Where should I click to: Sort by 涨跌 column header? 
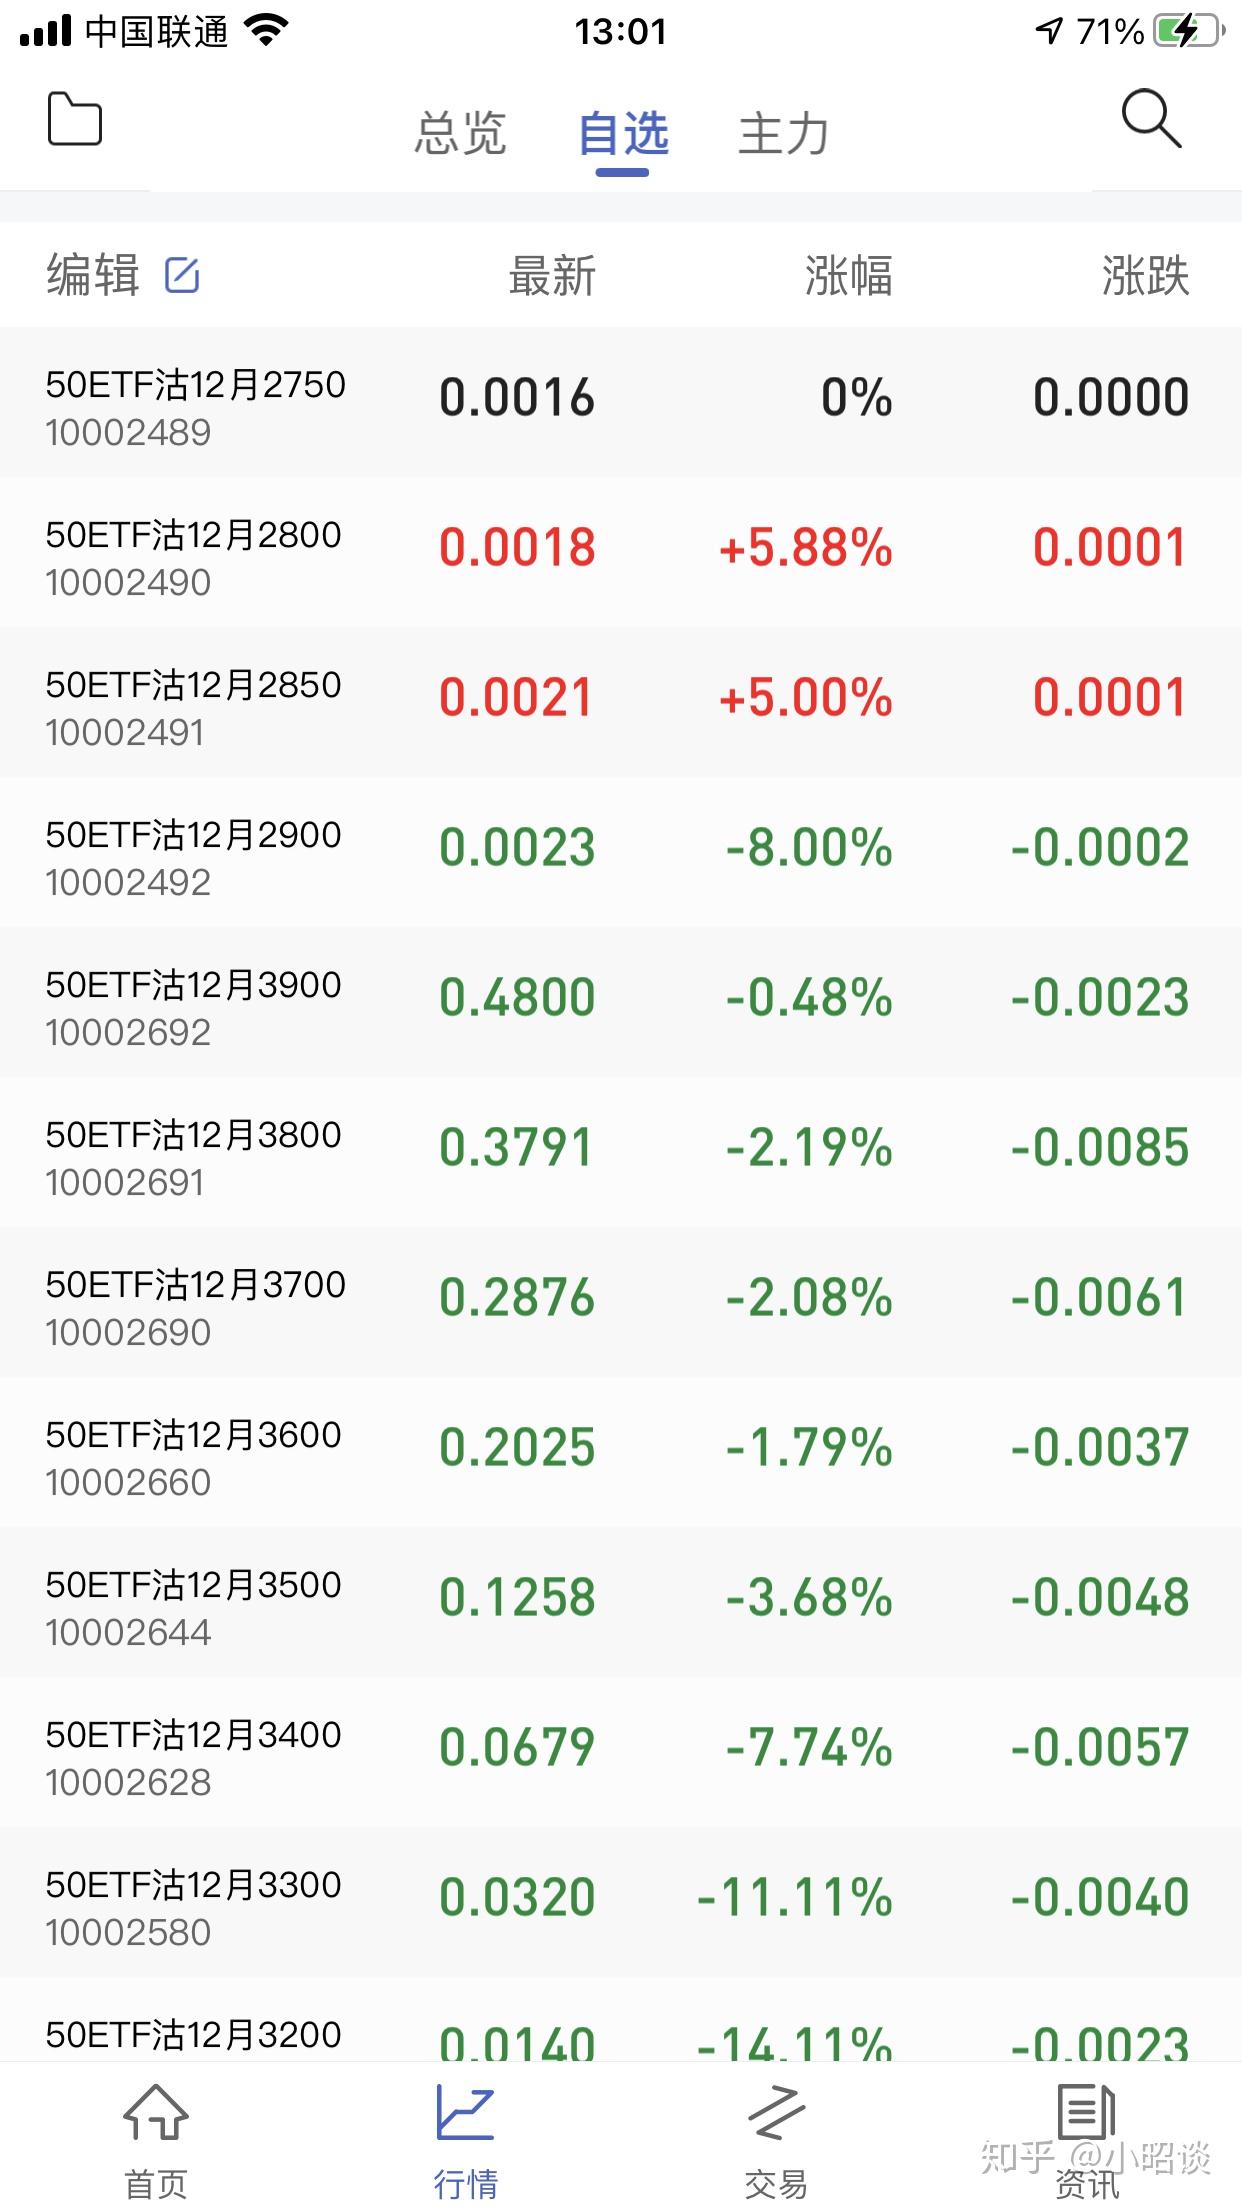1146,275
